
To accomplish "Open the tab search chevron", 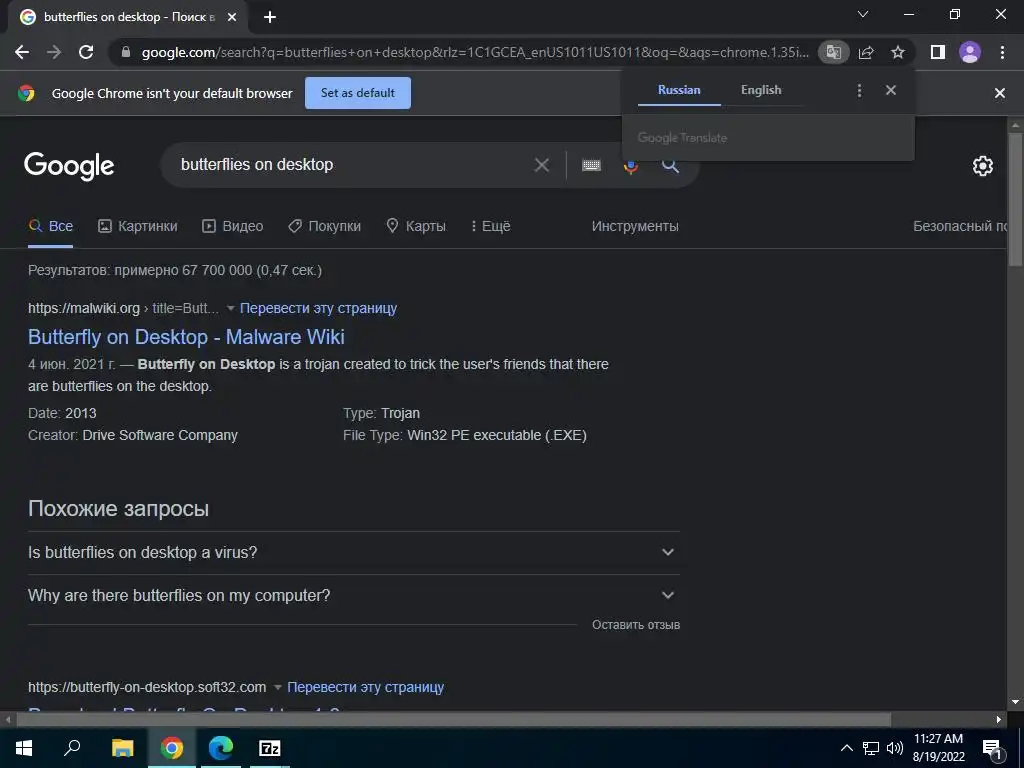I will [863, 14].
